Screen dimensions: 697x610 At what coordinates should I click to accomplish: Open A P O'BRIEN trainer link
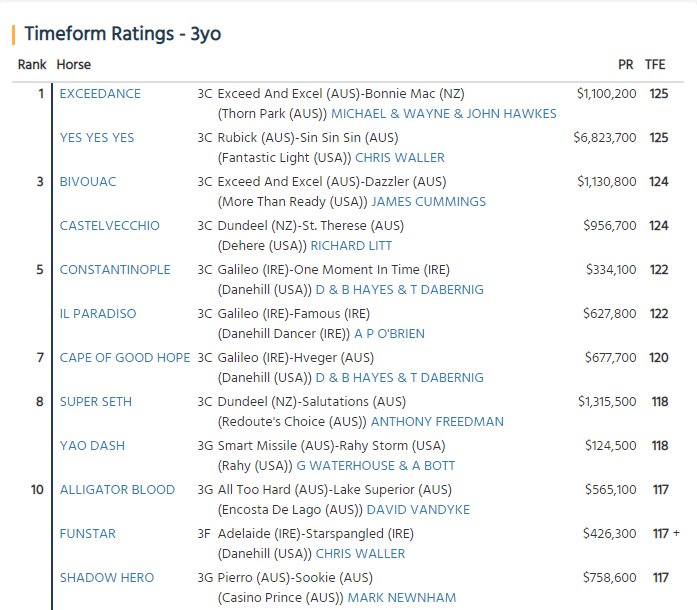click(x=389, y=334)
